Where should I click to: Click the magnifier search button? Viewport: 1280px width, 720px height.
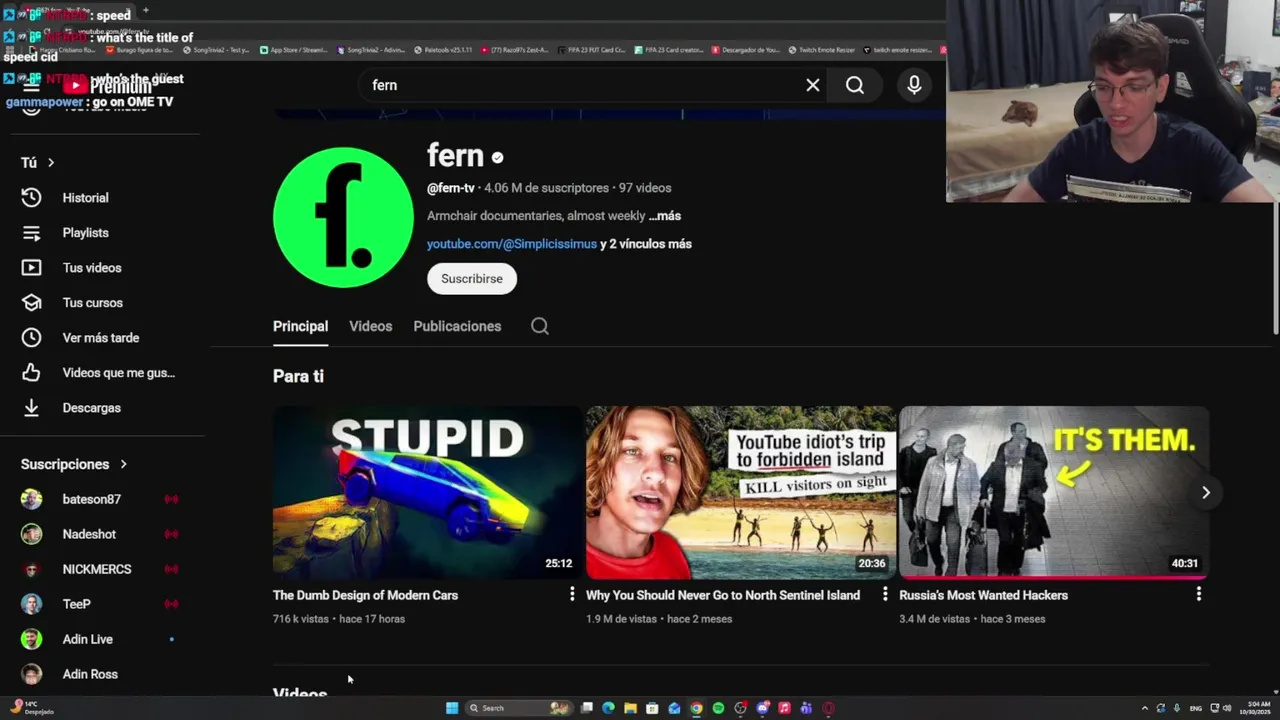(x=855, y=85)
